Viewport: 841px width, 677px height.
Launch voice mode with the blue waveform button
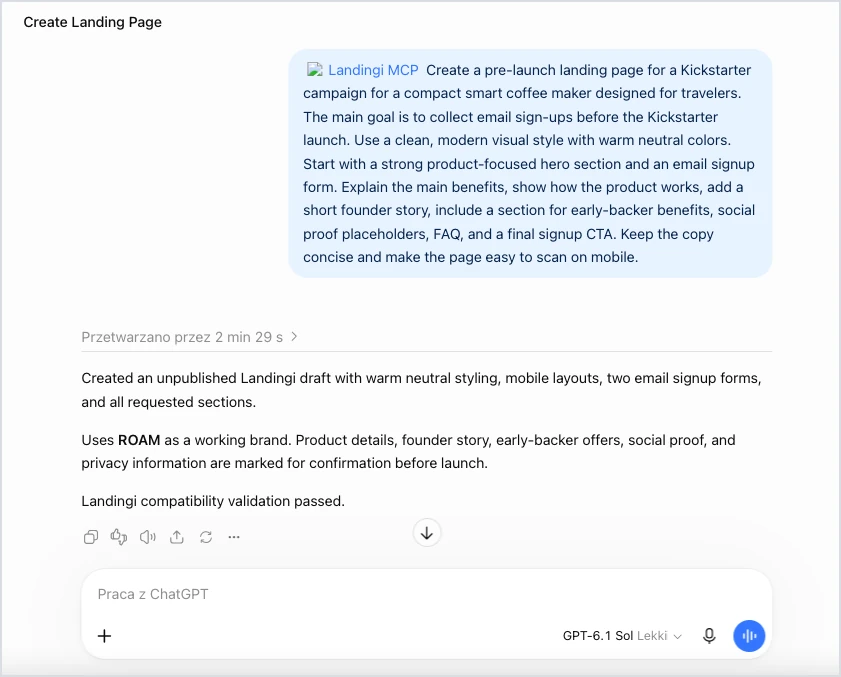point(749,636)
